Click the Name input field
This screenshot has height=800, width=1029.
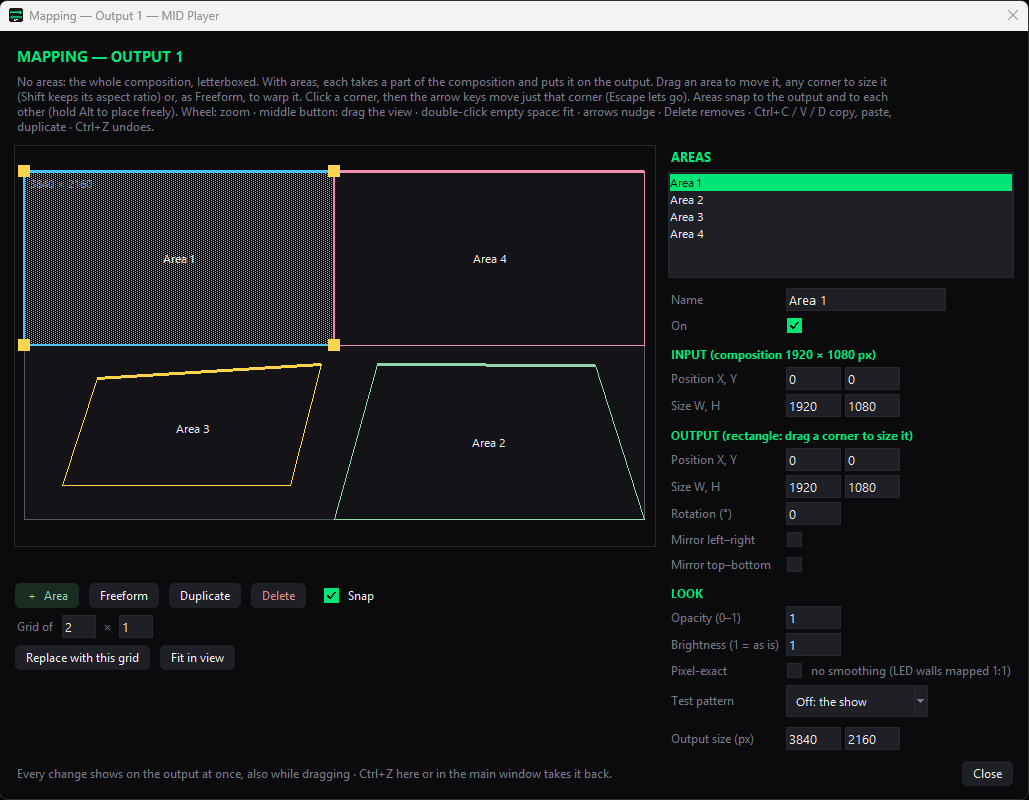pyautogui.click(x=866, y=300)
